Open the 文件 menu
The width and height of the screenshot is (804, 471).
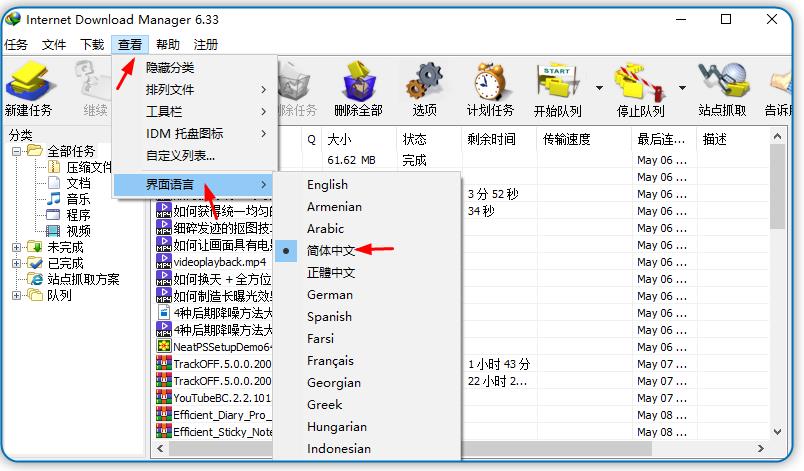[x=54, y=45]
